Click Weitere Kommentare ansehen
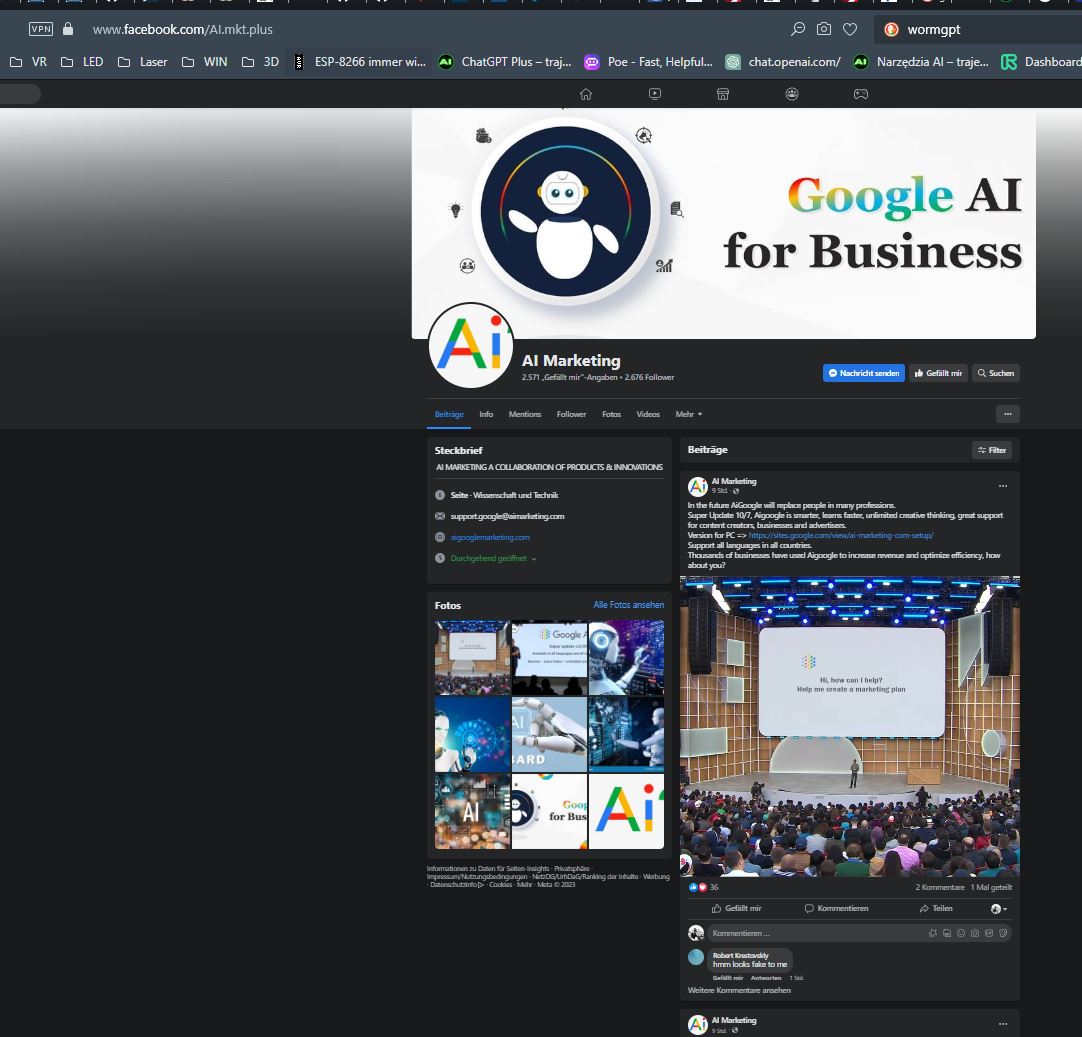 (x=739, y=990)
